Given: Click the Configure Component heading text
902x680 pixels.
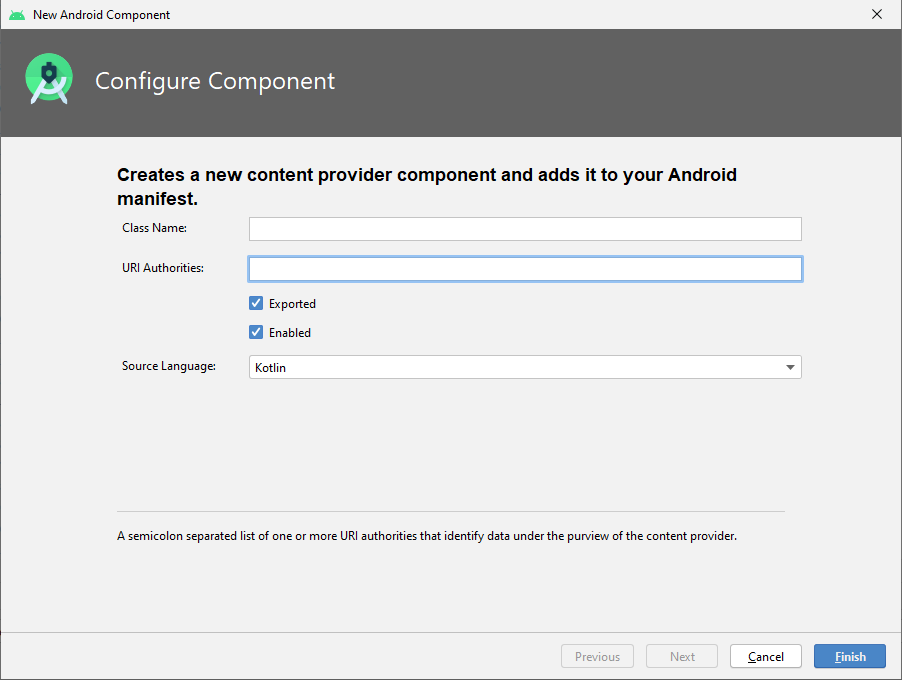Looking at the screenshot, I should pos(214,81).
